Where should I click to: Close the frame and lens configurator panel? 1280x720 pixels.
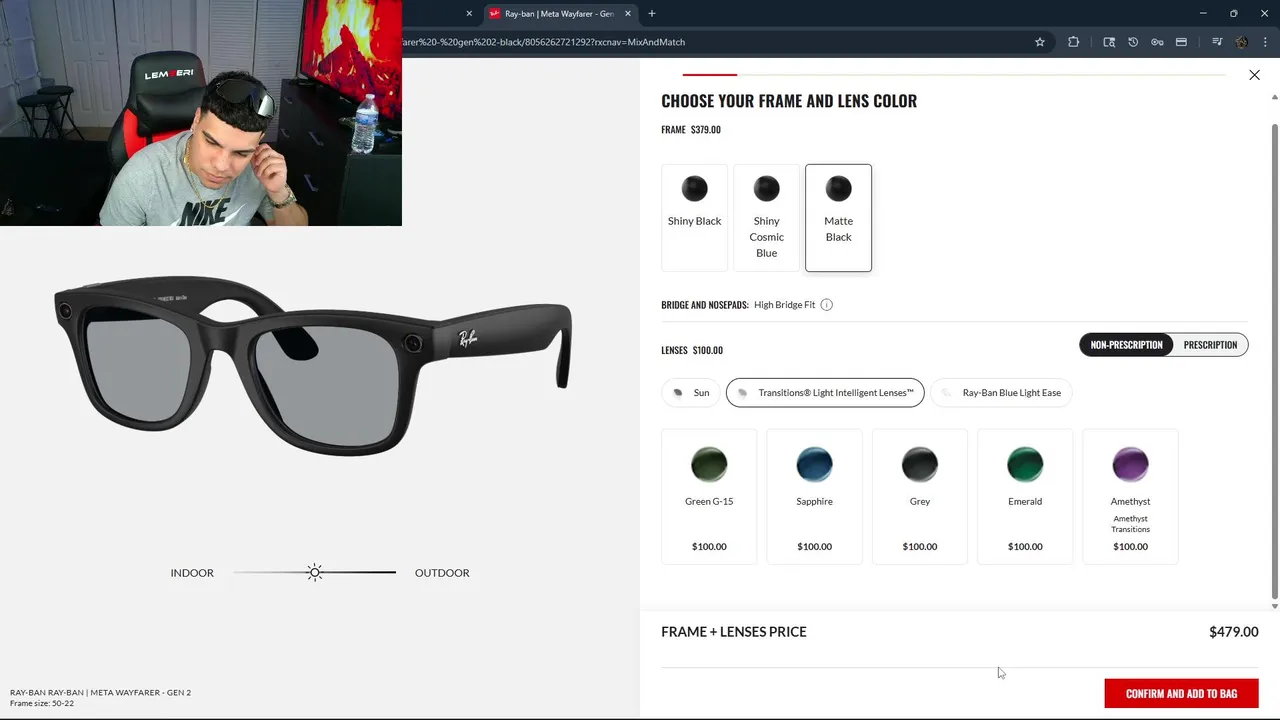tap(1254, 75)
